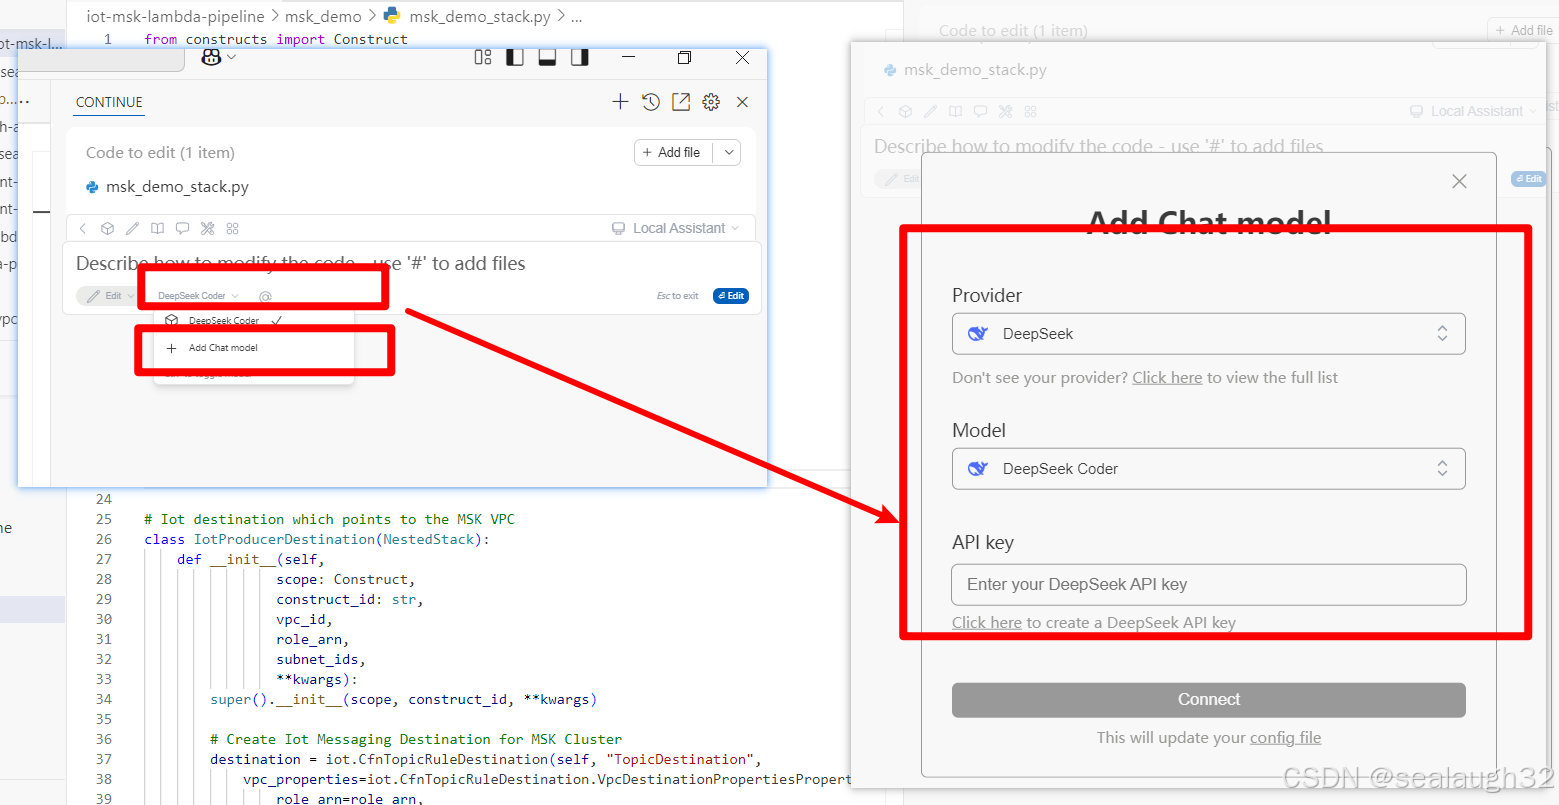
Task: Open the DeepSeek Coder model selector
Action: point(198,296)
